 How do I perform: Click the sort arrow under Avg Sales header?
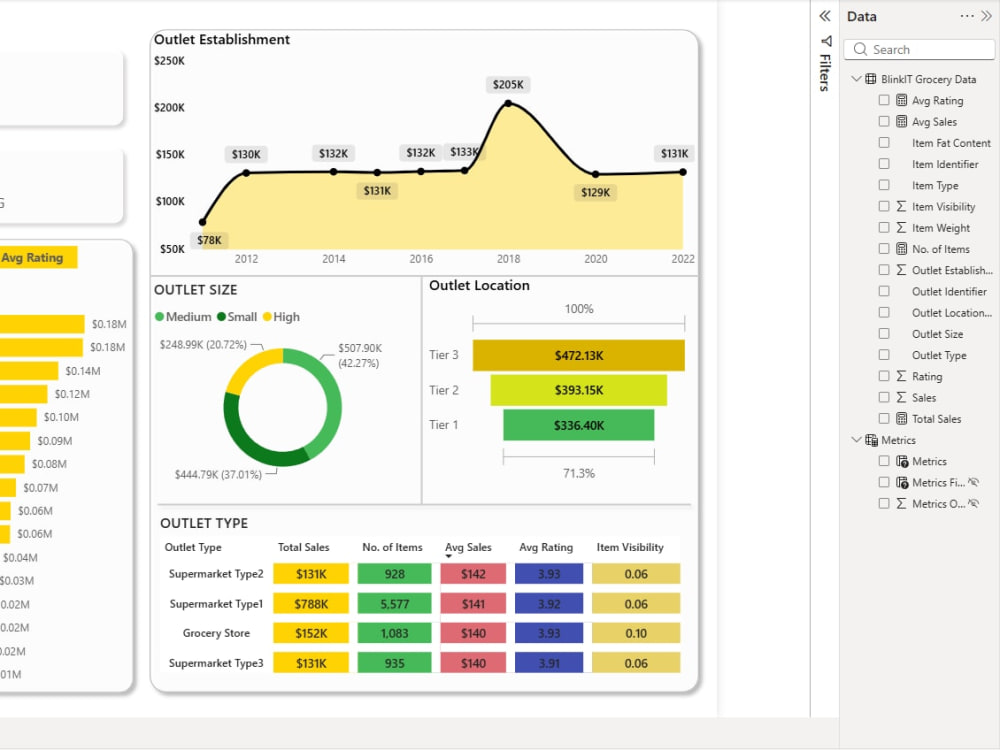point(448,557)
